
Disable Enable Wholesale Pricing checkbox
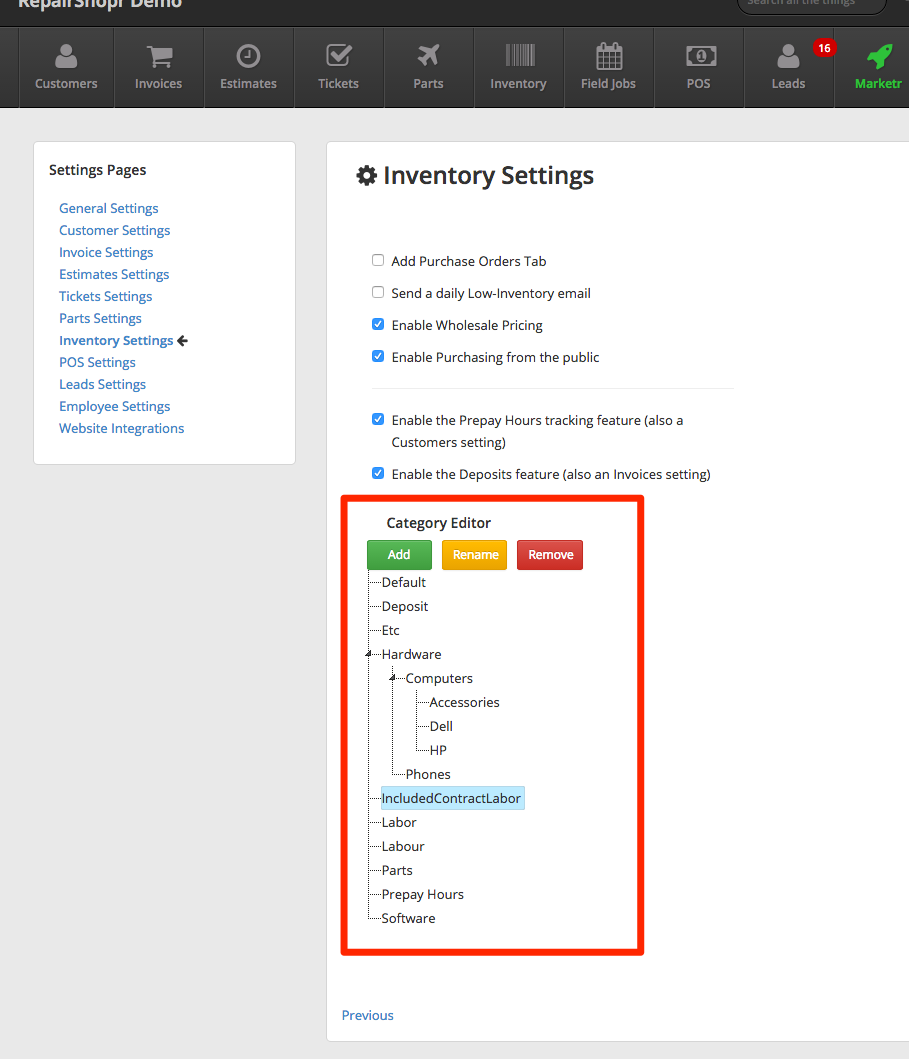point(378,325)
